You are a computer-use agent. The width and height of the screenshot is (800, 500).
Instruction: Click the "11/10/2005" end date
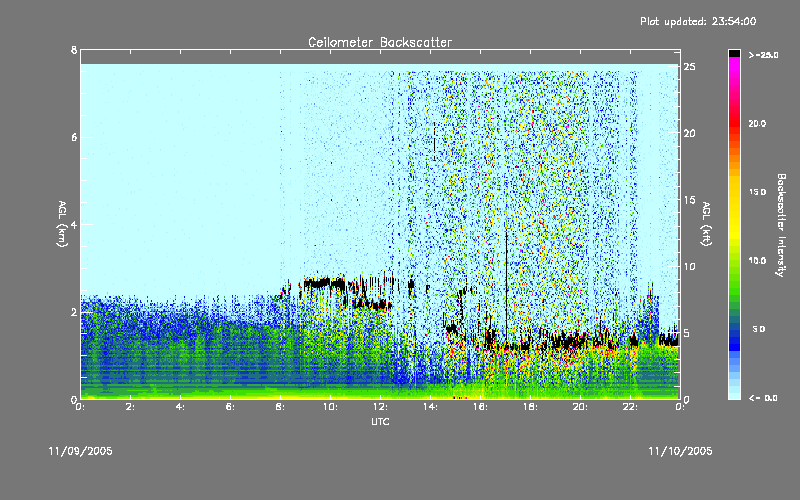(680, 451)
